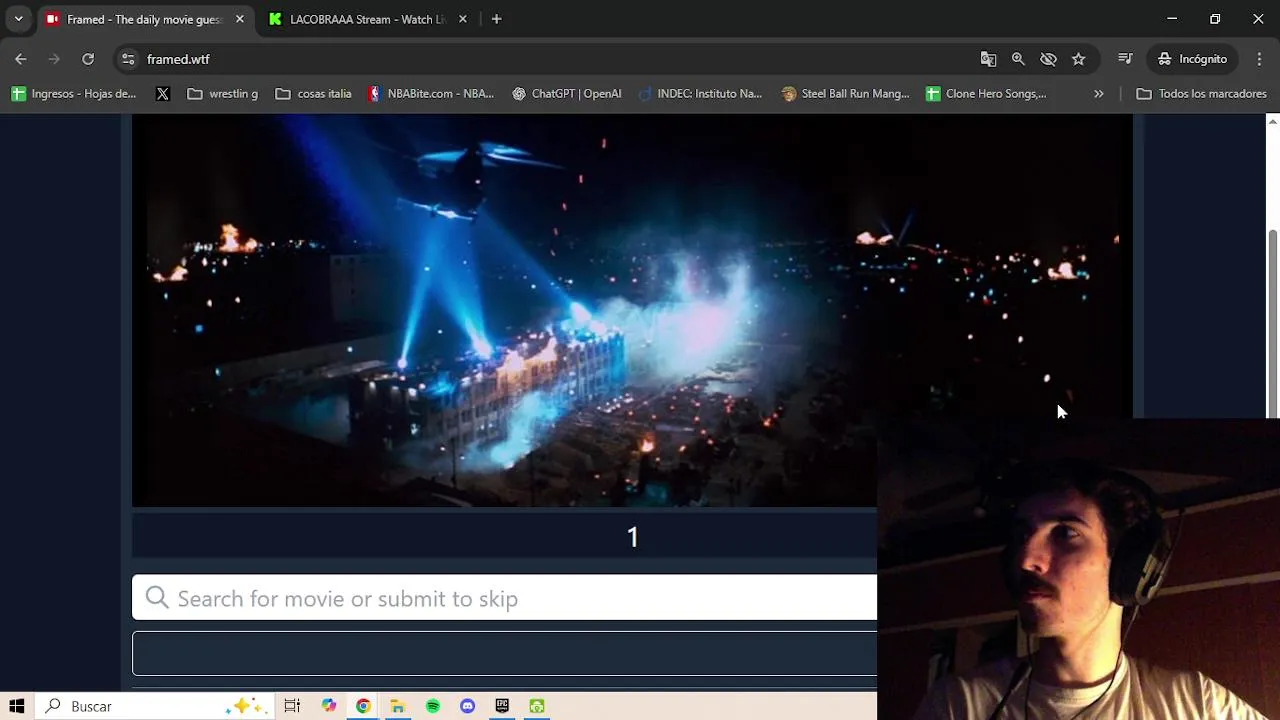Show the hidden bookmarks chevron

click(x=1099, y=94)
